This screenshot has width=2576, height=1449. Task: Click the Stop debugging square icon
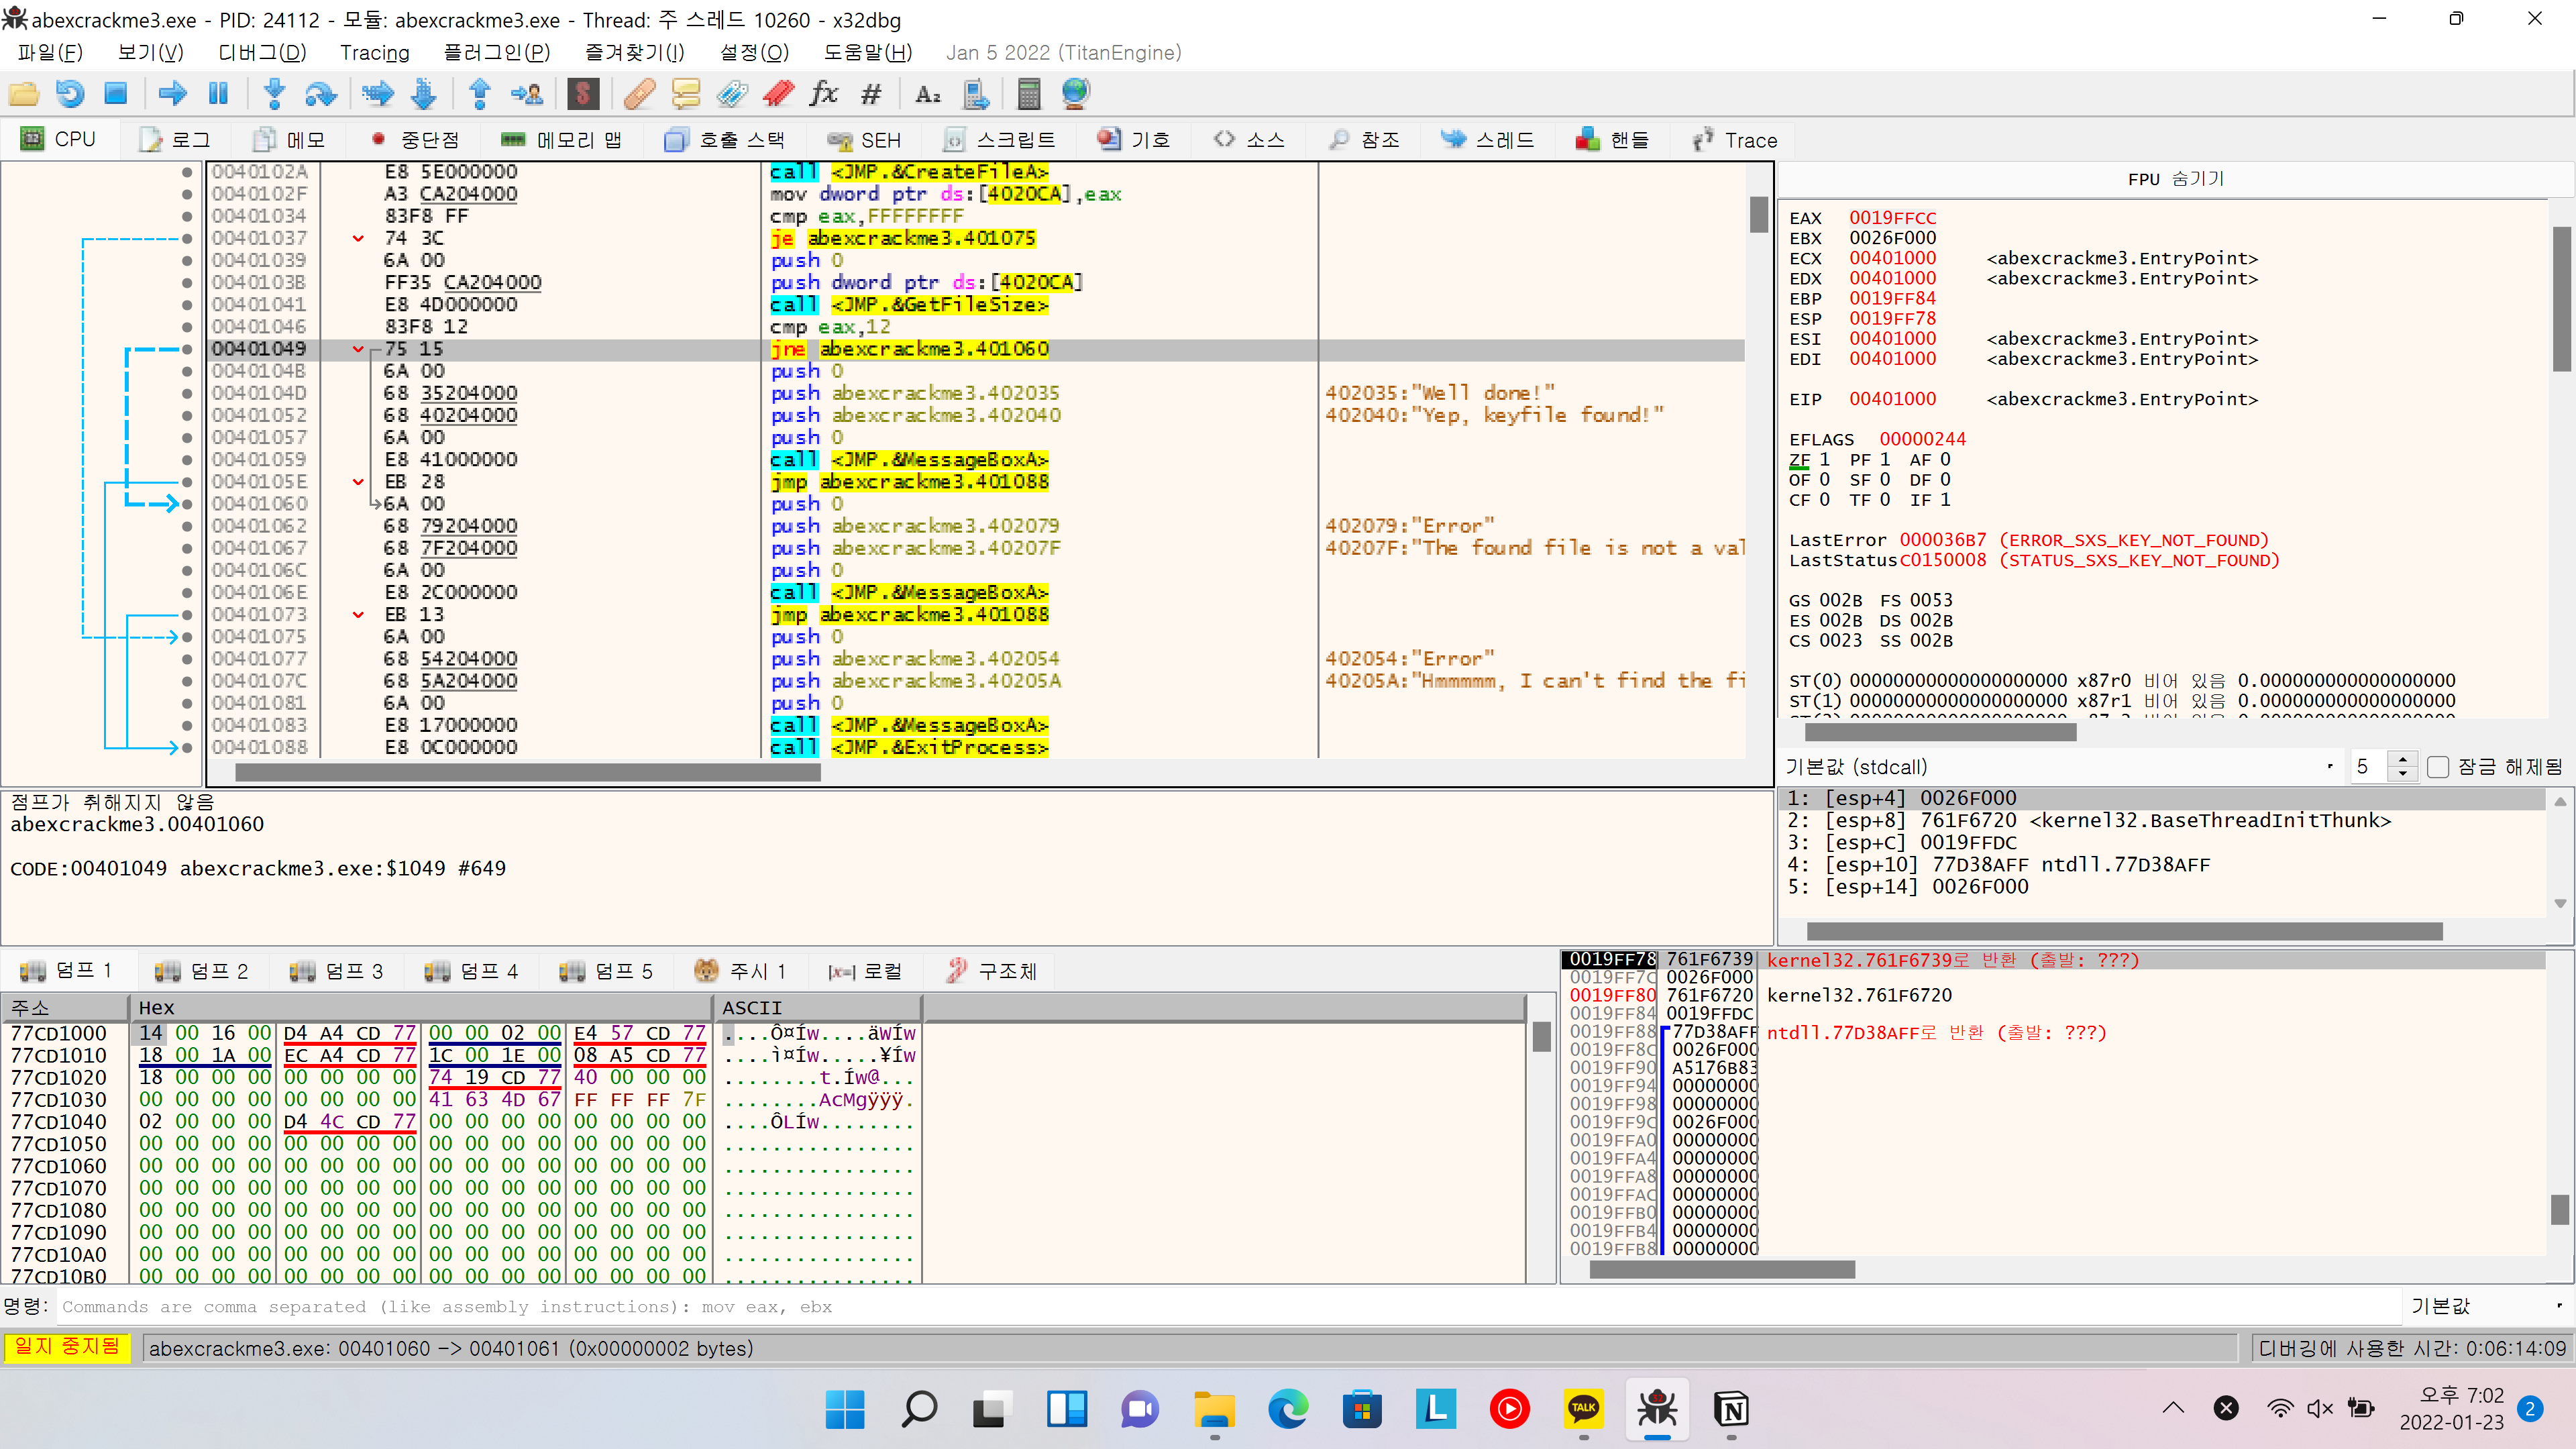tap(116, 94)
